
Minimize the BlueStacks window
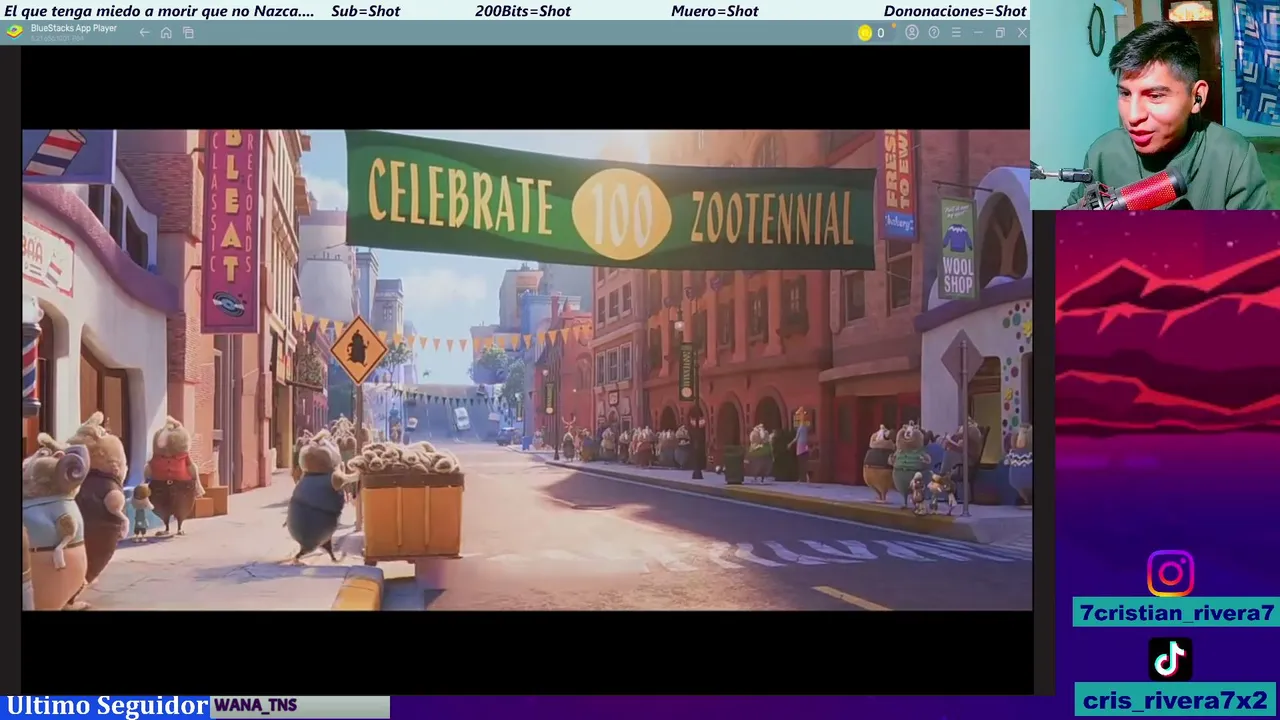(978, 33)
